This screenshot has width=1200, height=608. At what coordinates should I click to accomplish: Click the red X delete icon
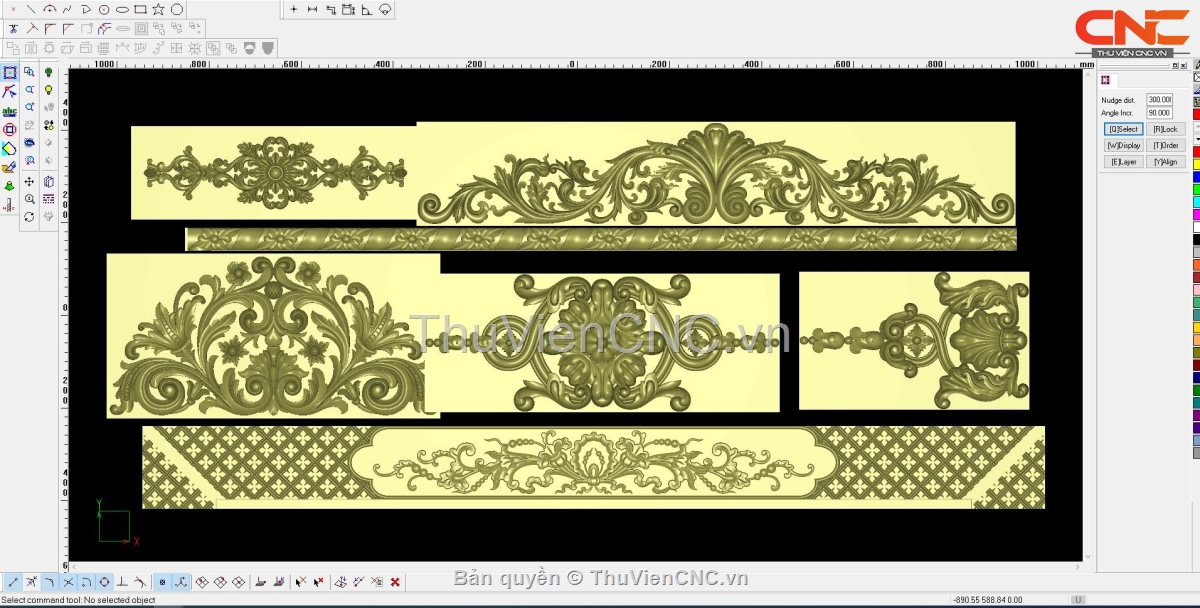coord(395,582)
